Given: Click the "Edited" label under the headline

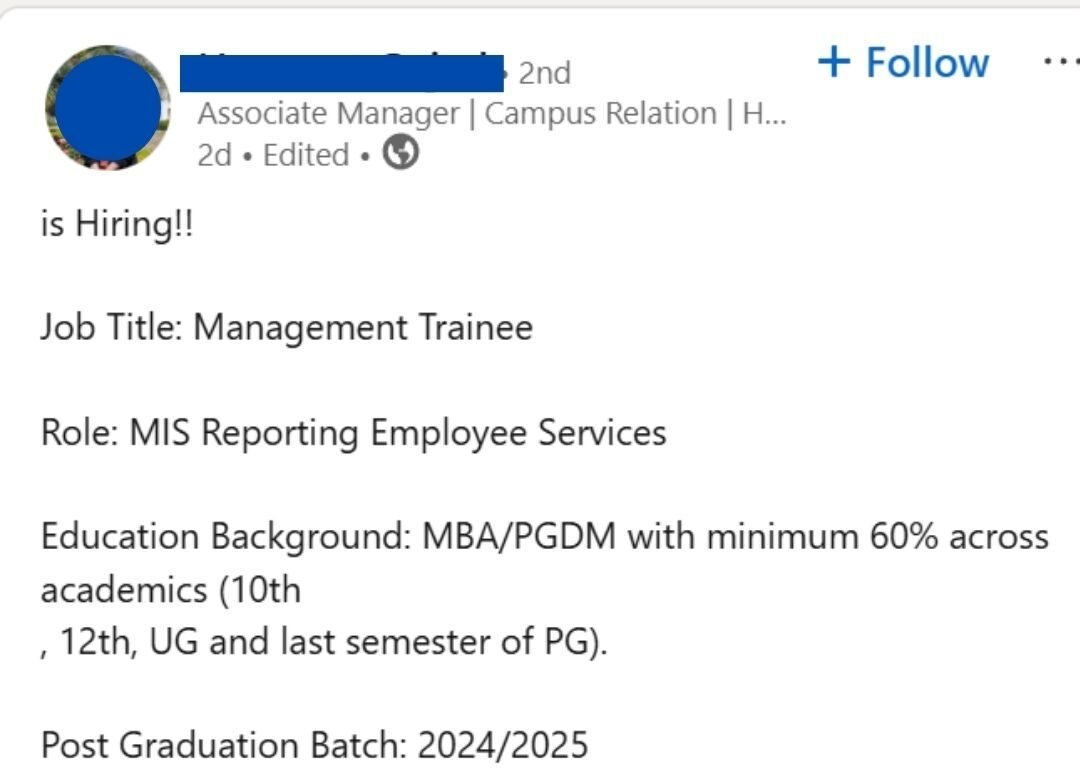Looking at the screenshot, I should tap(305, 156).
